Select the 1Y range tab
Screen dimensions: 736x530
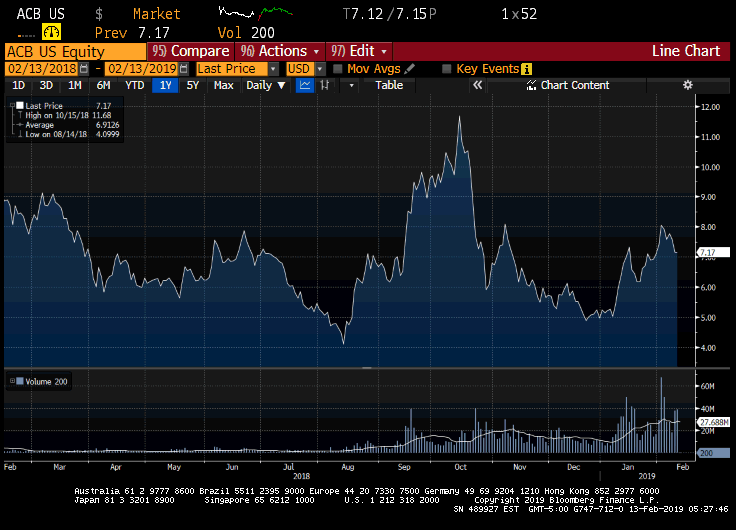pos(165,85)
